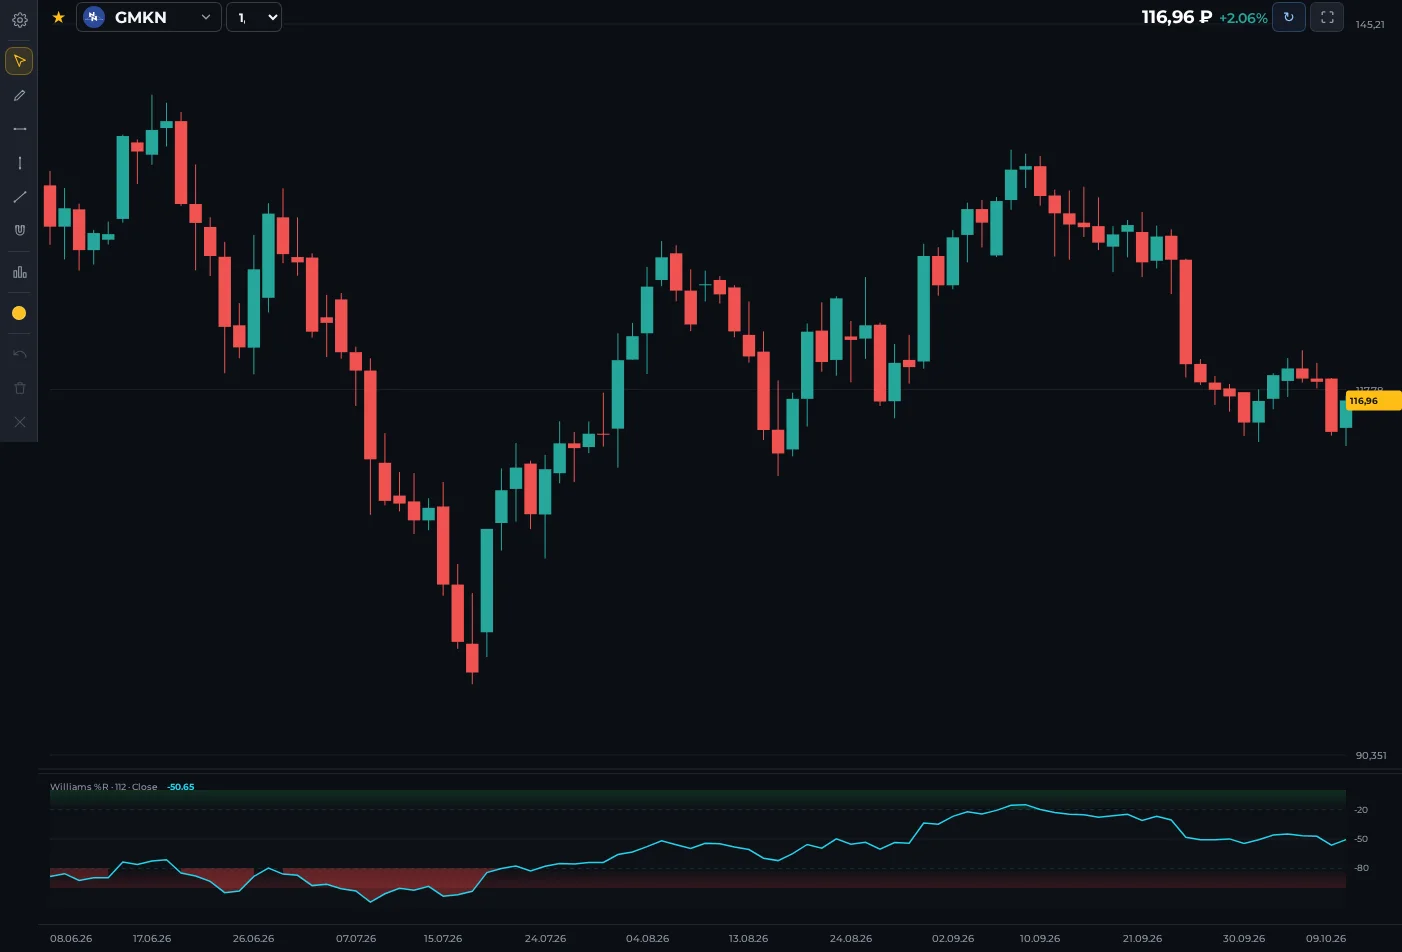Select the vertical line tool
Viewport: 1402px width, 952px height.
tap(19, 163)
